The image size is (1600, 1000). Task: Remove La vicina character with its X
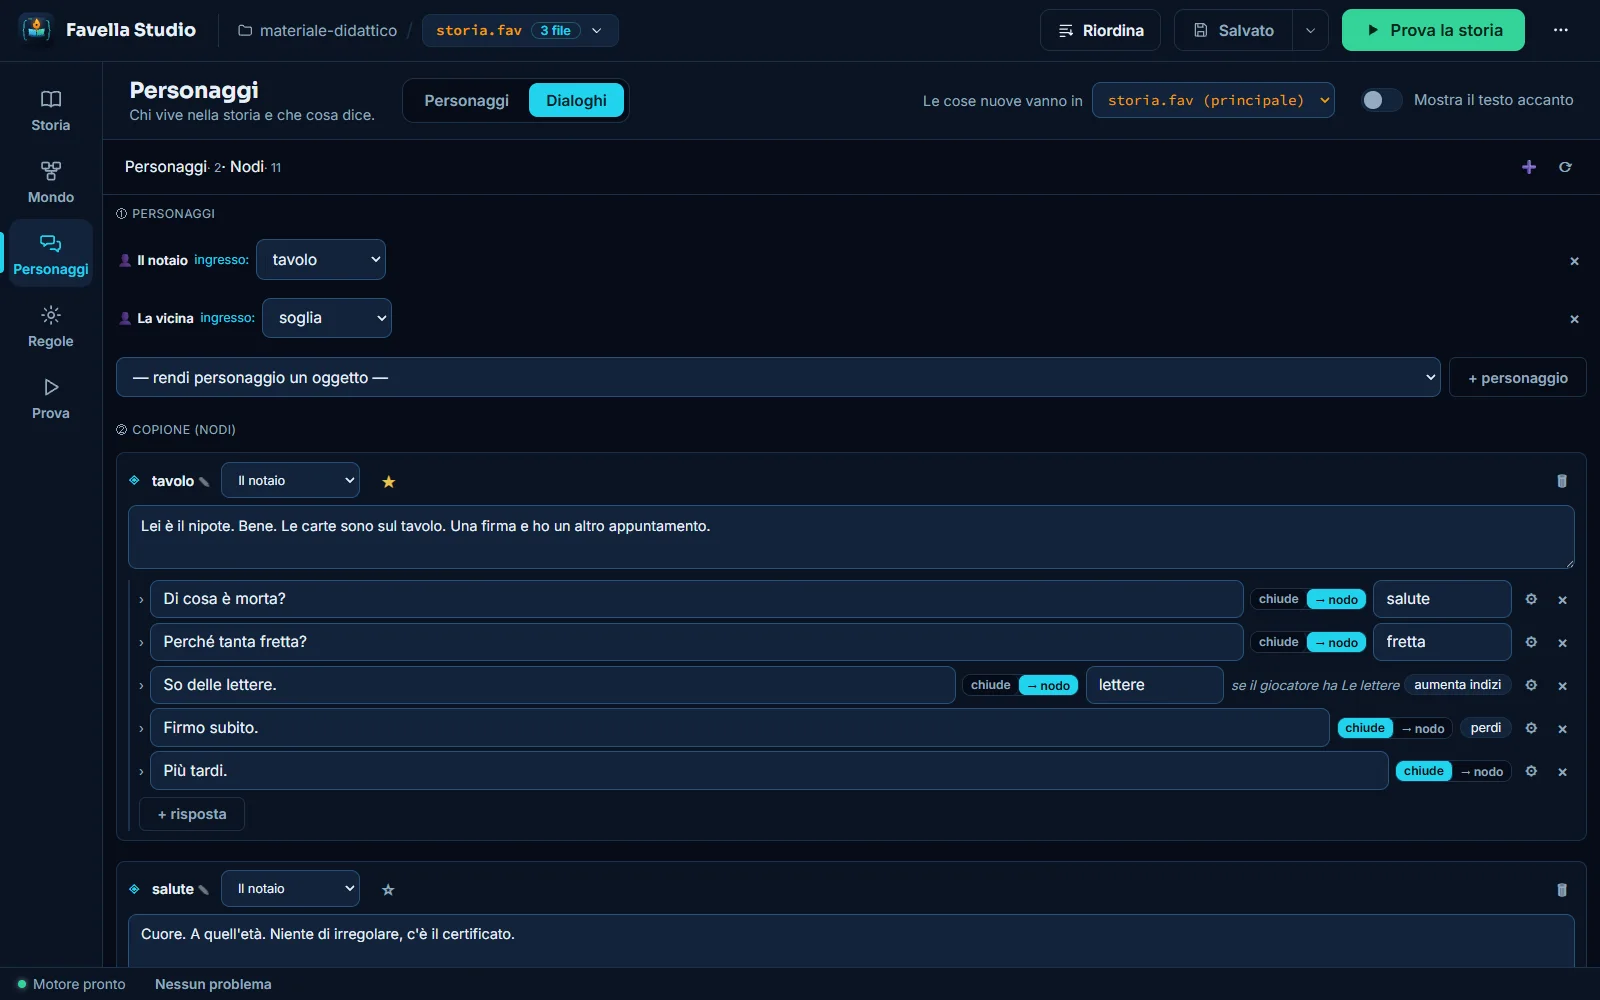point(1574,319)
